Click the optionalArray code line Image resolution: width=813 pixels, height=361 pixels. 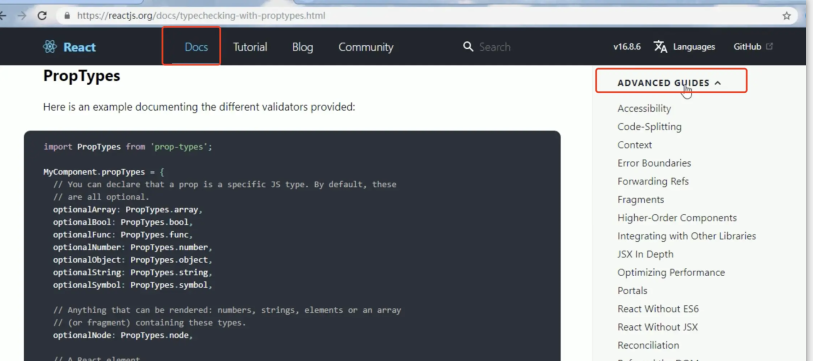[x=128, y=210]
